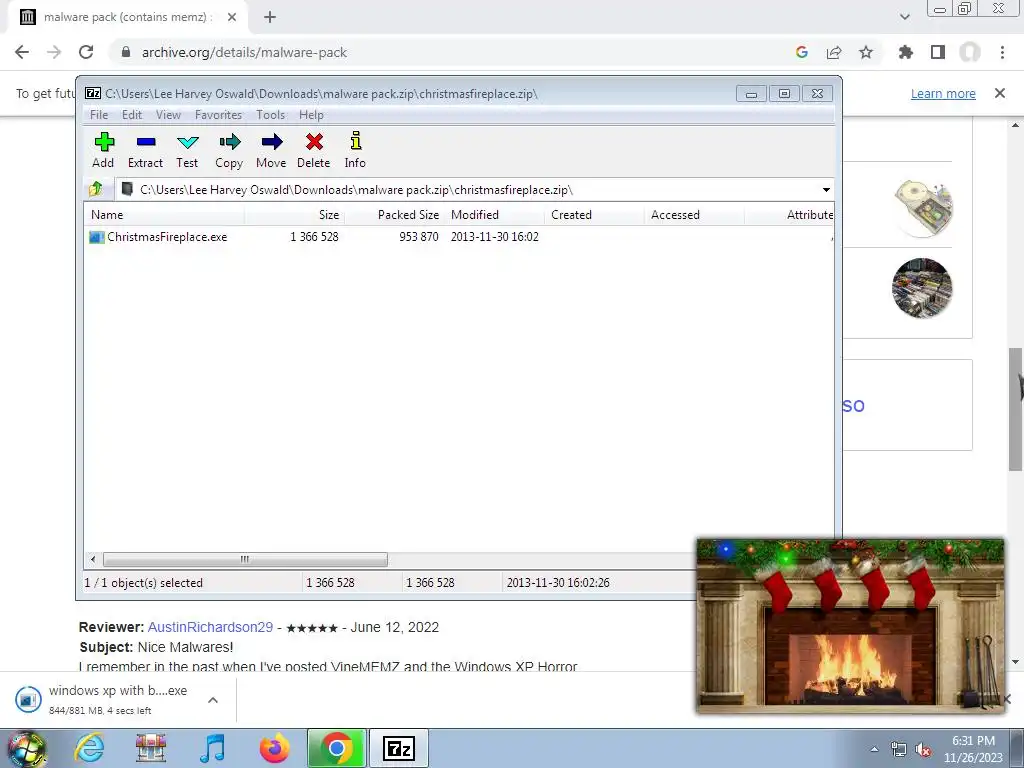Click the share page icon in Chrome

tap(834, 52)
